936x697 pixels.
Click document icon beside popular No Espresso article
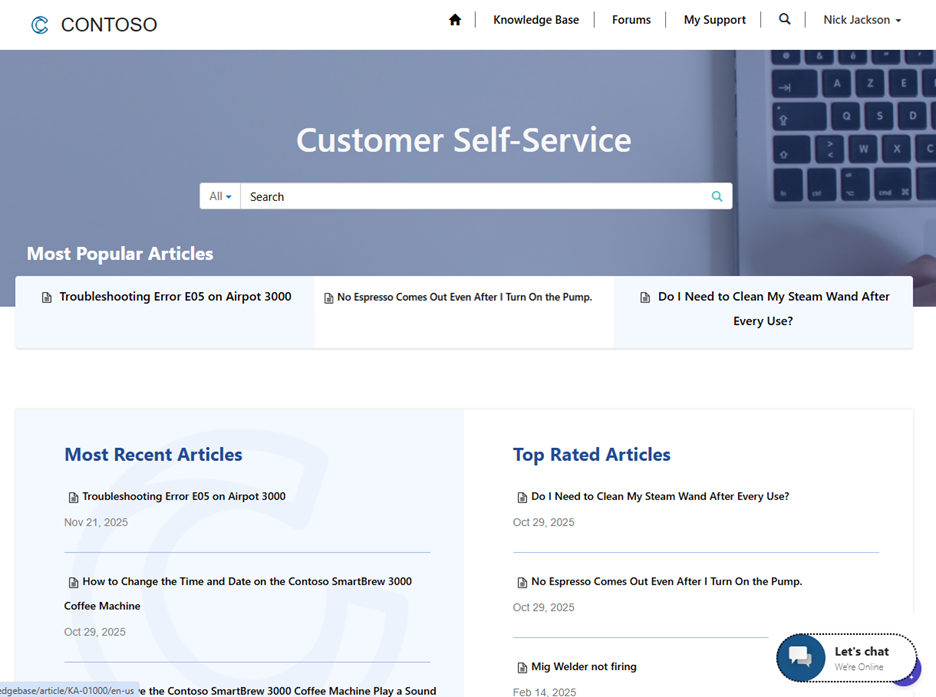pyautogui.click(x=328, y=298)
